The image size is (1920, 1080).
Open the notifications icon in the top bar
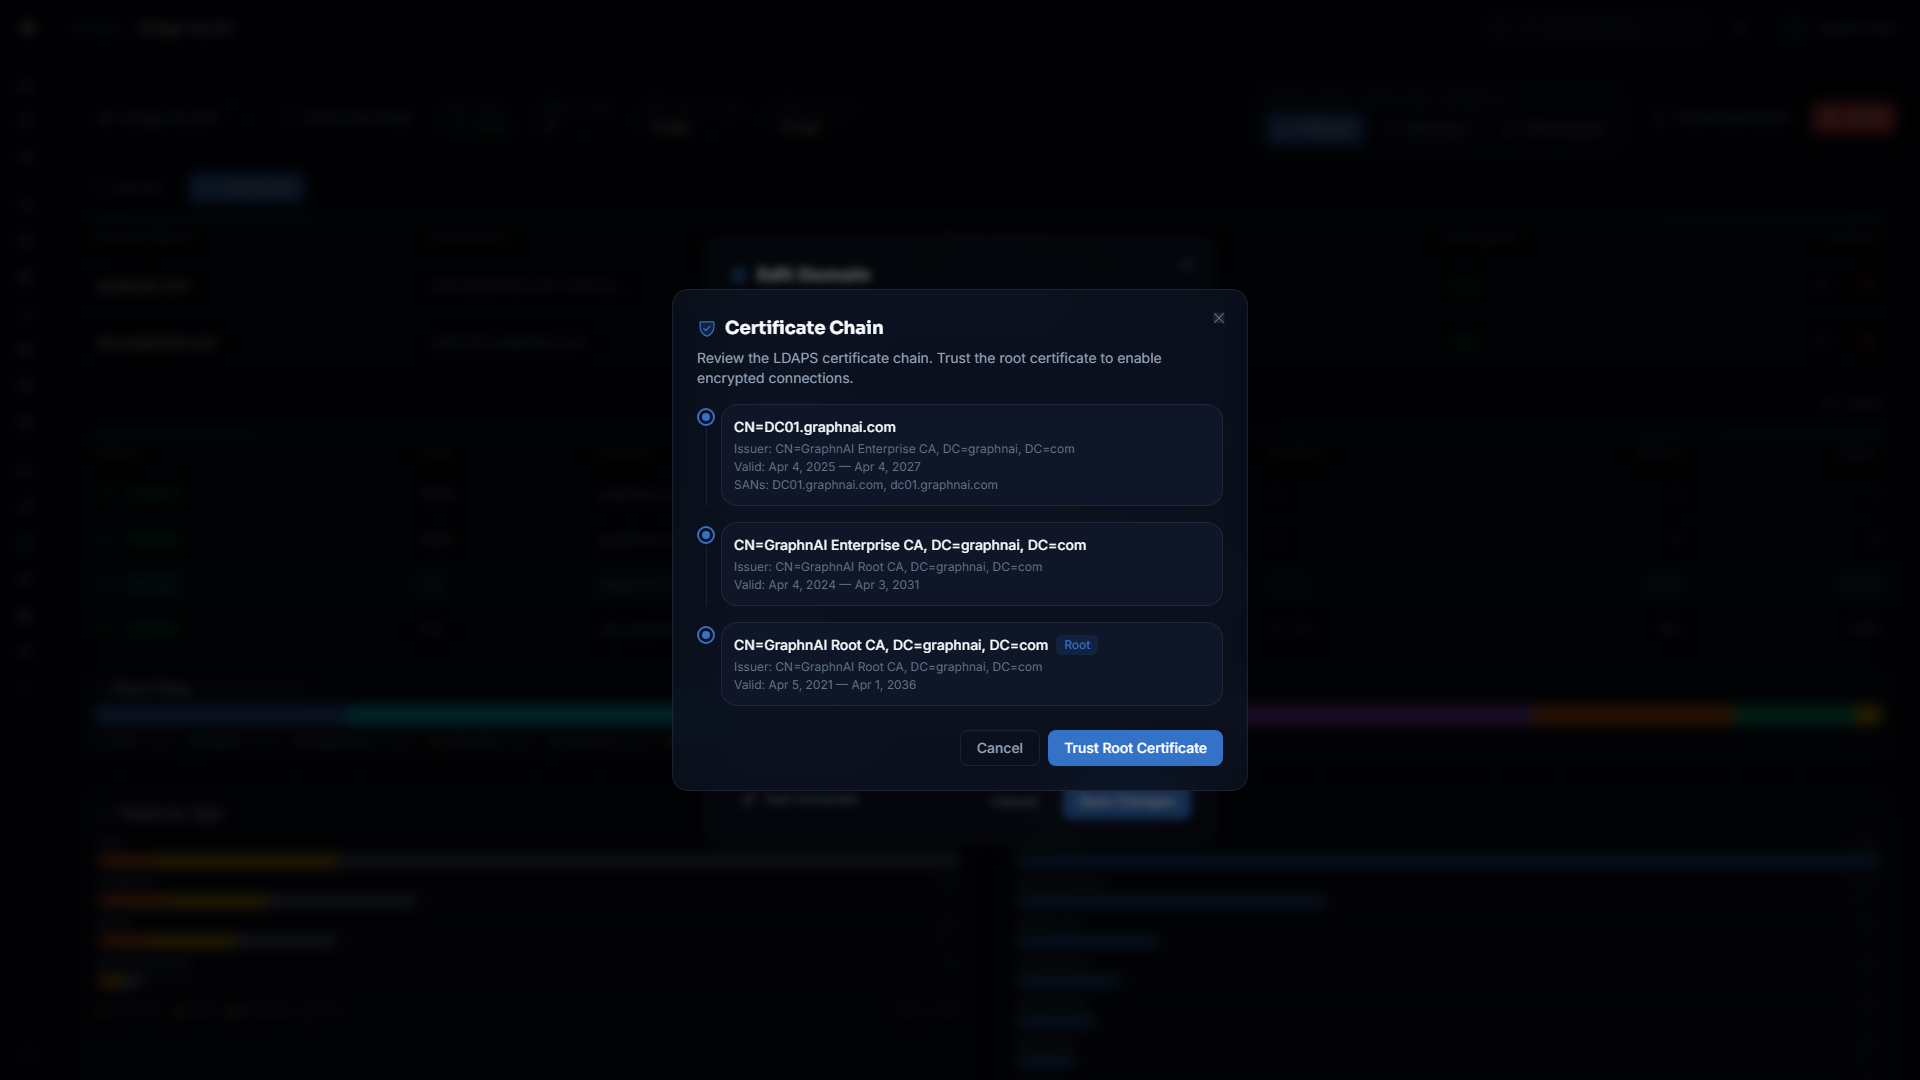coord(1741,27)
